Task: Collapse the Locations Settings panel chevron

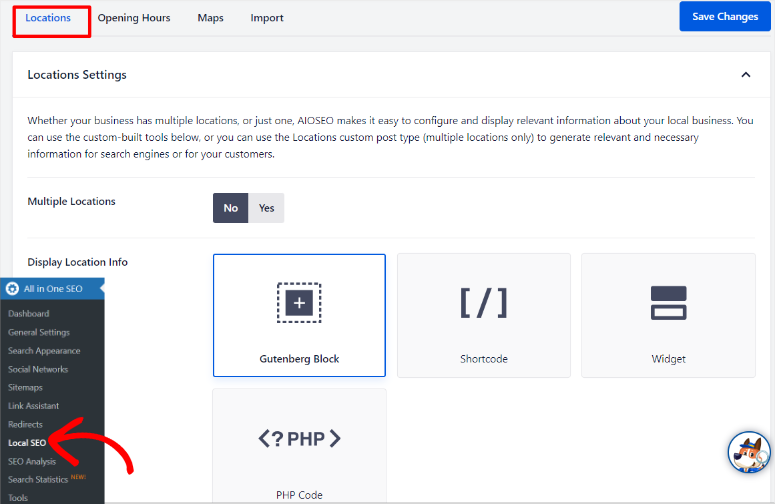Action: [x=745, y=75]
